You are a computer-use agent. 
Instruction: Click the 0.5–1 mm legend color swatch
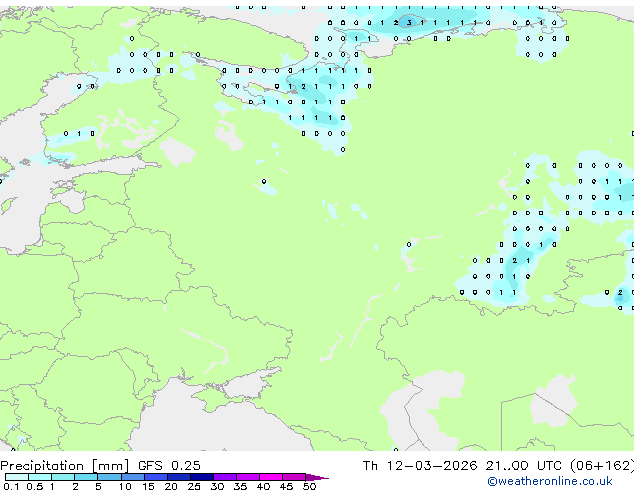click(40, 477)
